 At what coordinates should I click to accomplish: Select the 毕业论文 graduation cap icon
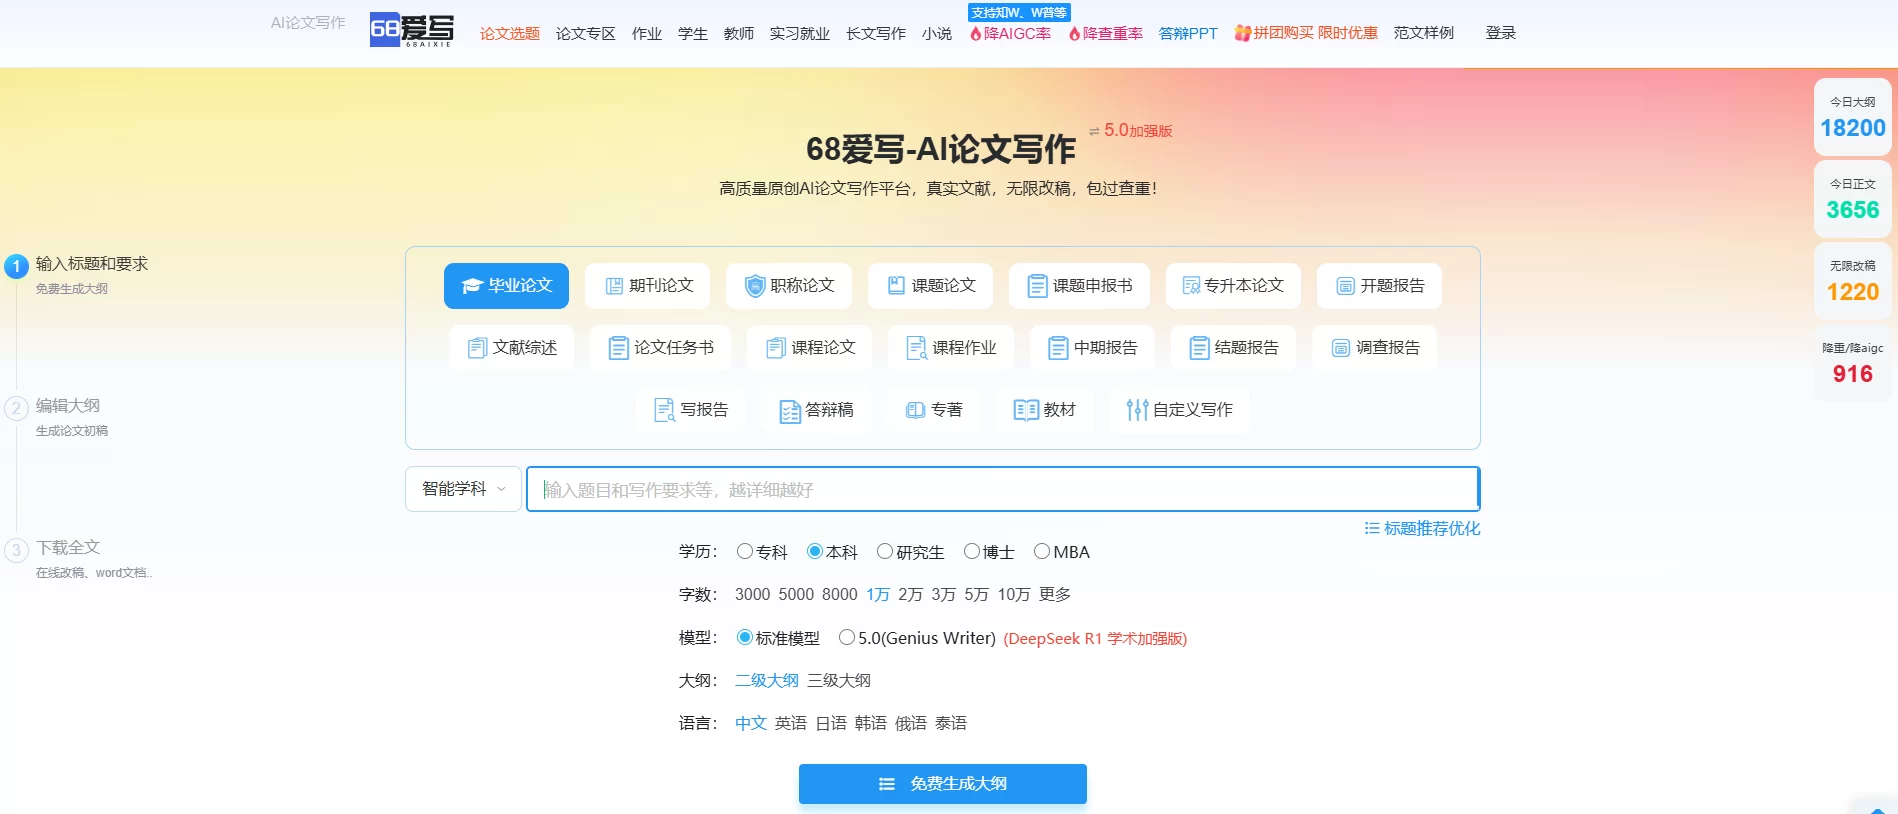click(472, 286)
